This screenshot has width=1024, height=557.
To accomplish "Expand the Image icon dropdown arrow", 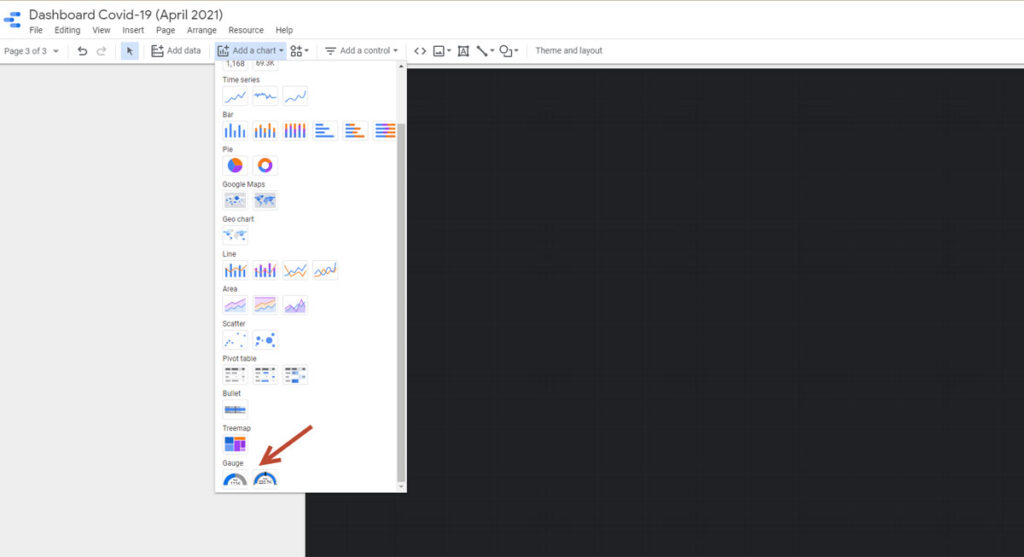I will 449,51.
